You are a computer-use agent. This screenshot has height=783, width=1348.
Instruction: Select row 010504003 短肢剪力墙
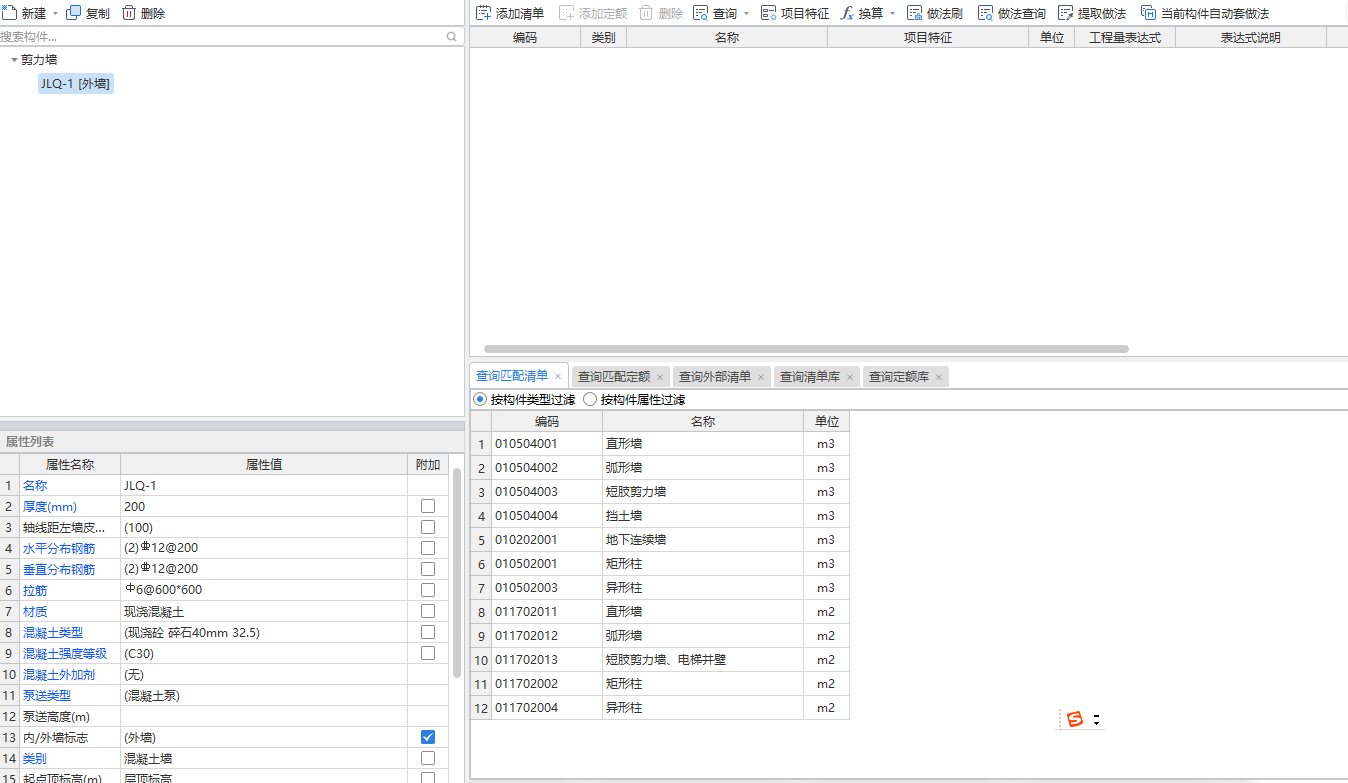660,491
